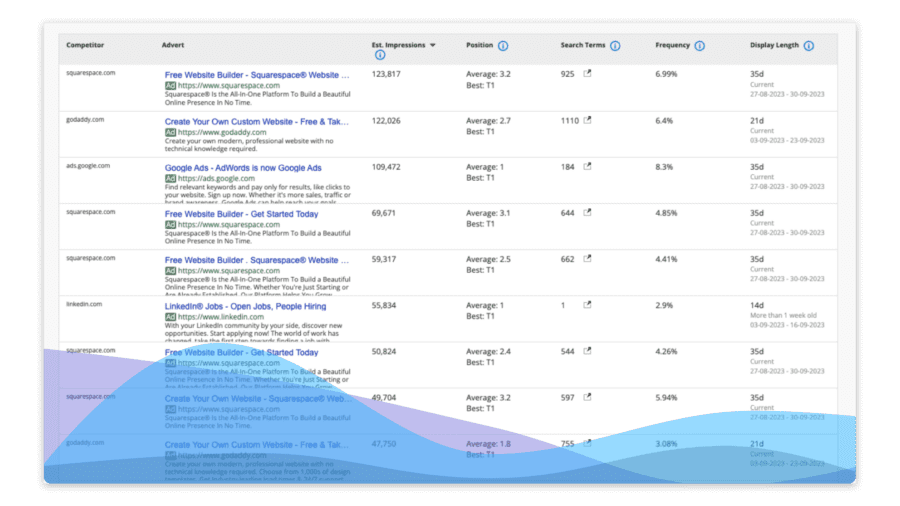Viewport: 900px width, 506px height.
Task: Click https://www.godaddy.com URL in 122,026 row
Action: [x=222, y=132]
